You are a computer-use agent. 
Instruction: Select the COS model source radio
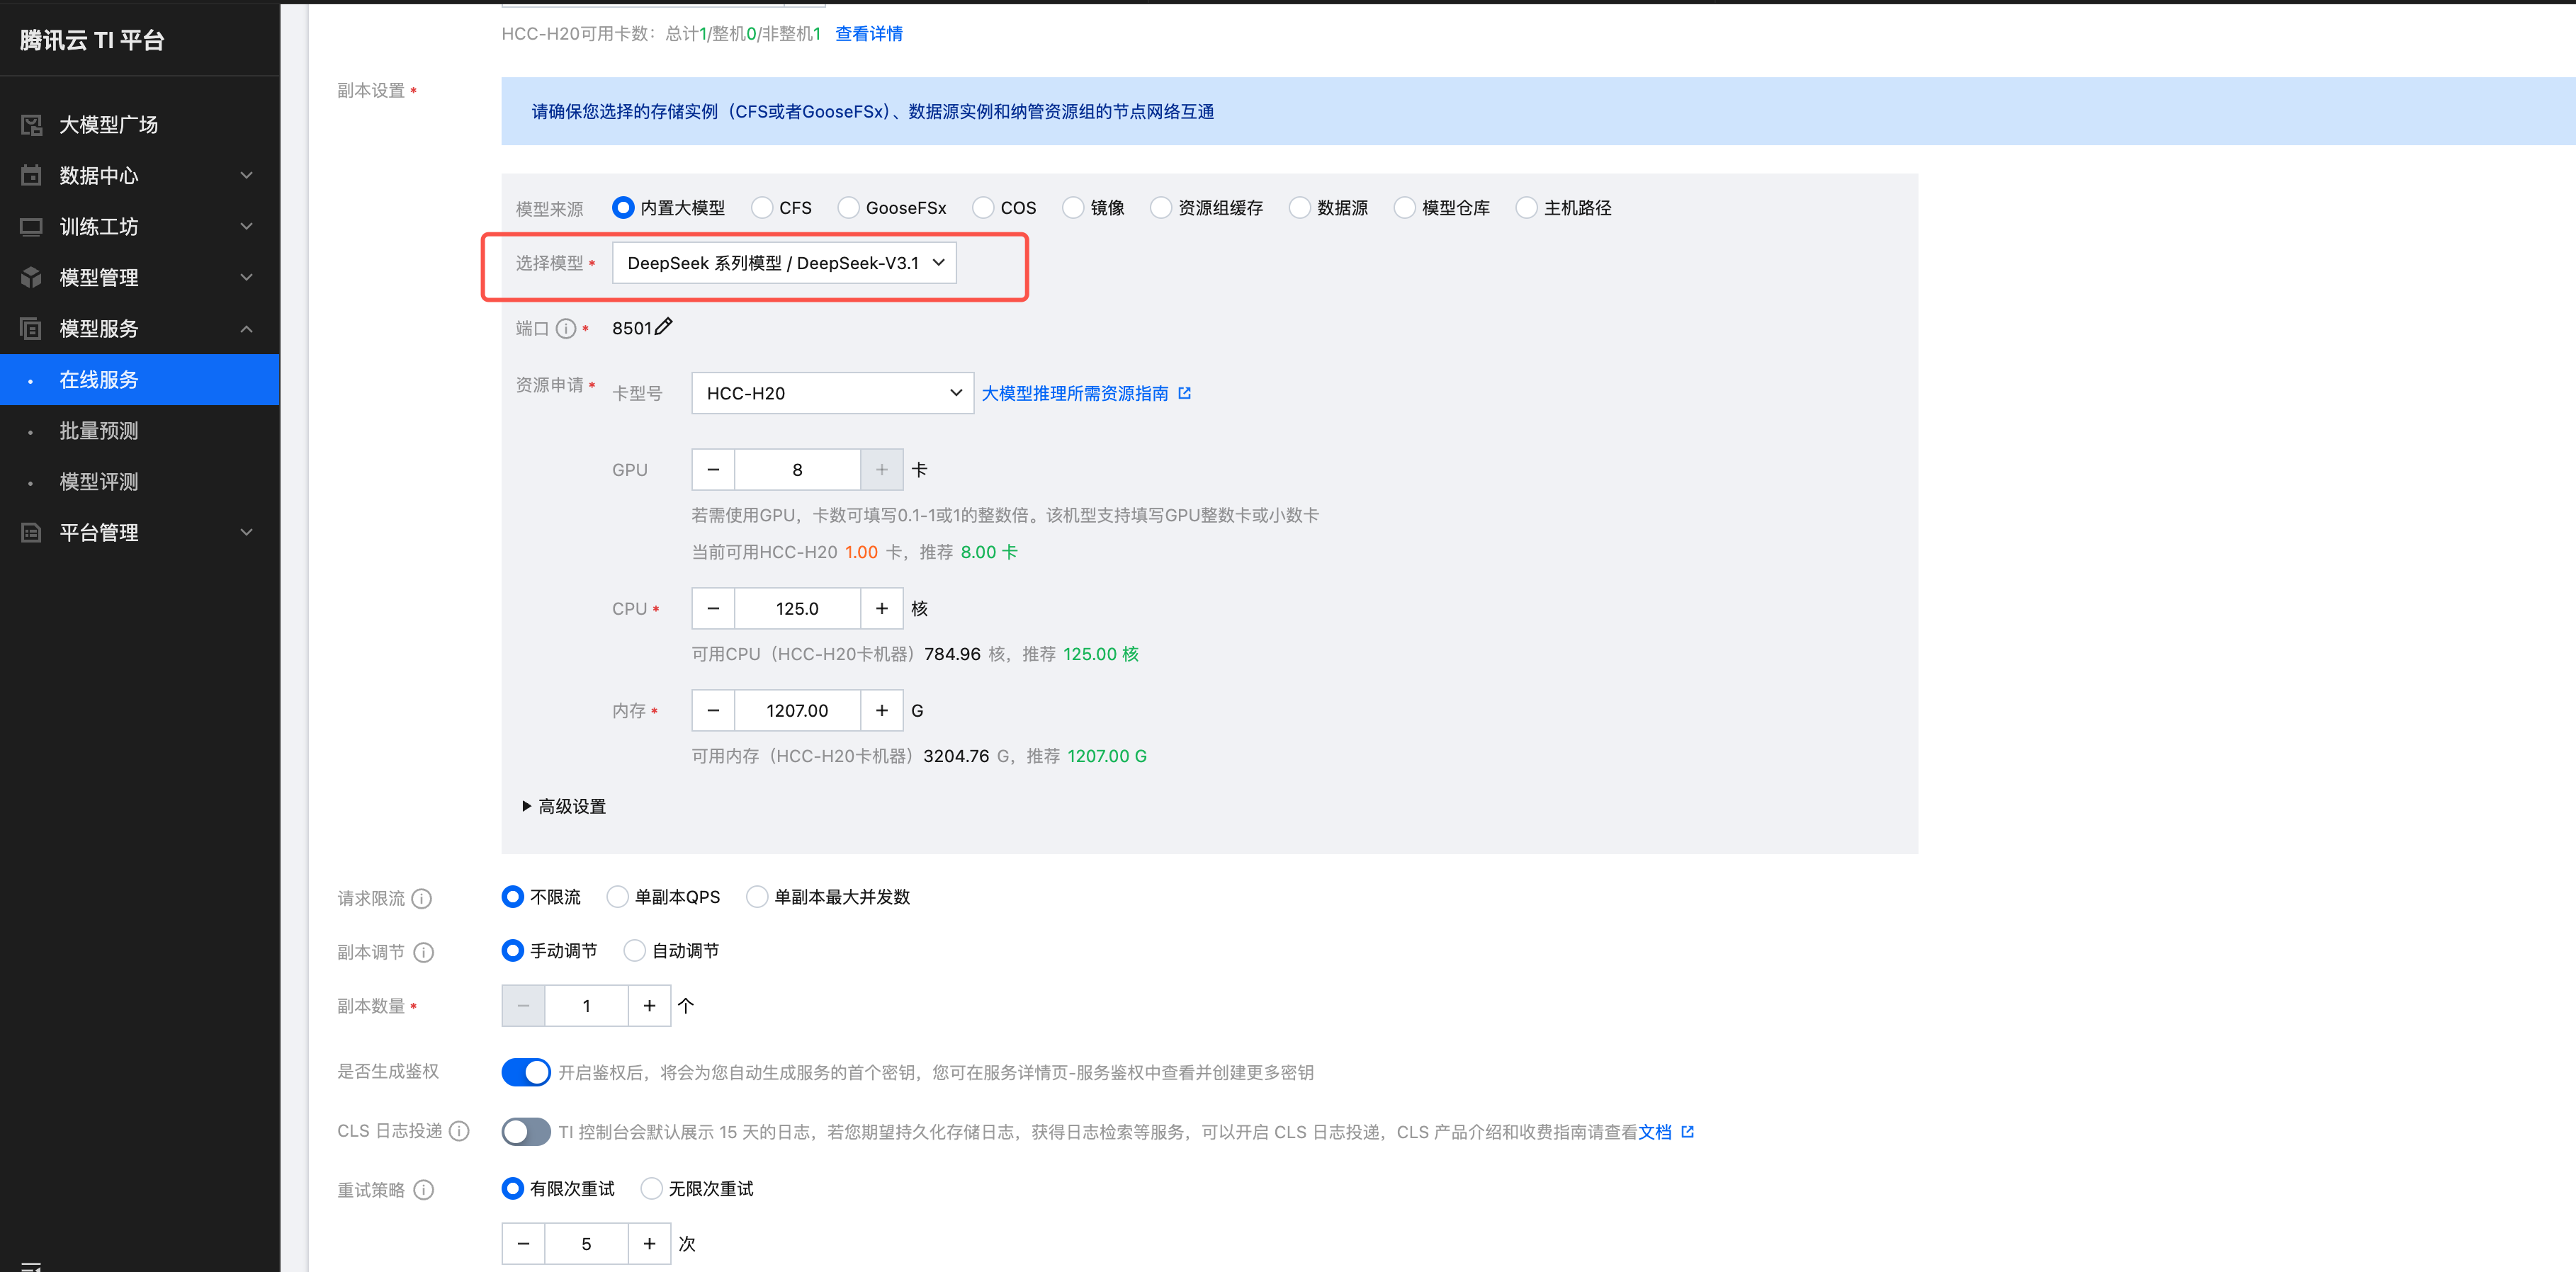984,208
